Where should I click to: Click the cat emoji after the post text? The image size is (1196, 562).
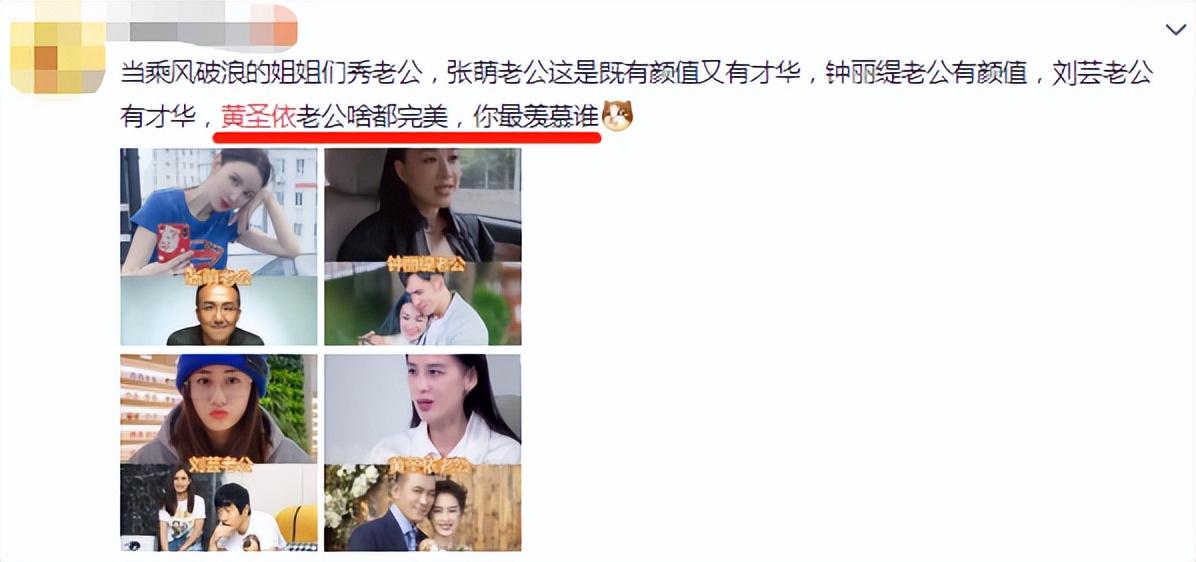(617, 117)
